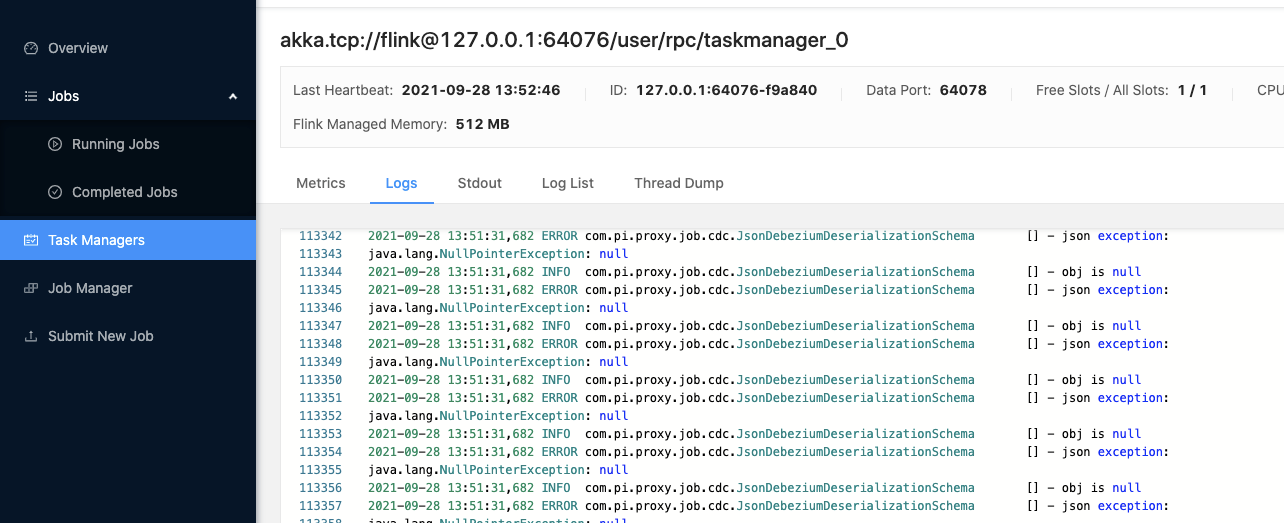Click the ID value 127.0.0.1:64076-f9a840

click(x=727, y=90)
